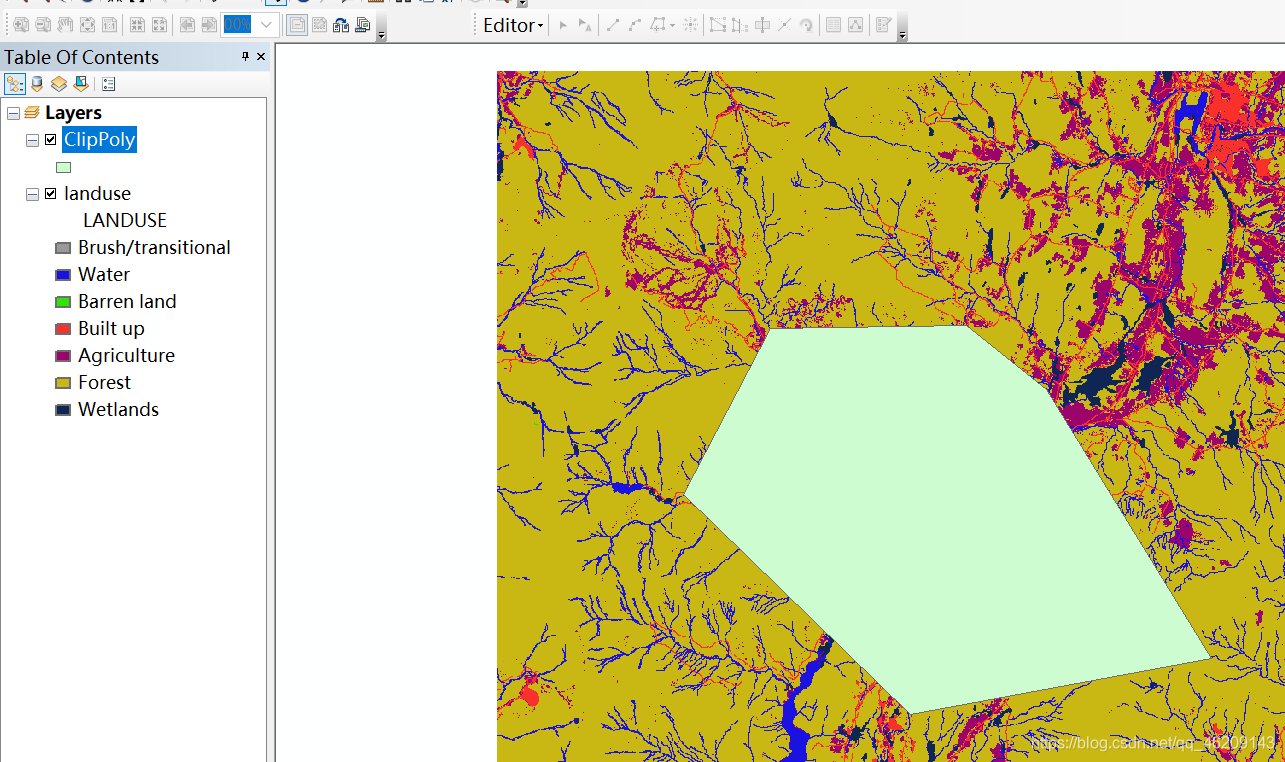Click the Fixed Zoom Out layout tool
Screen dimensions: 1285x762
(x=43, y=25)
